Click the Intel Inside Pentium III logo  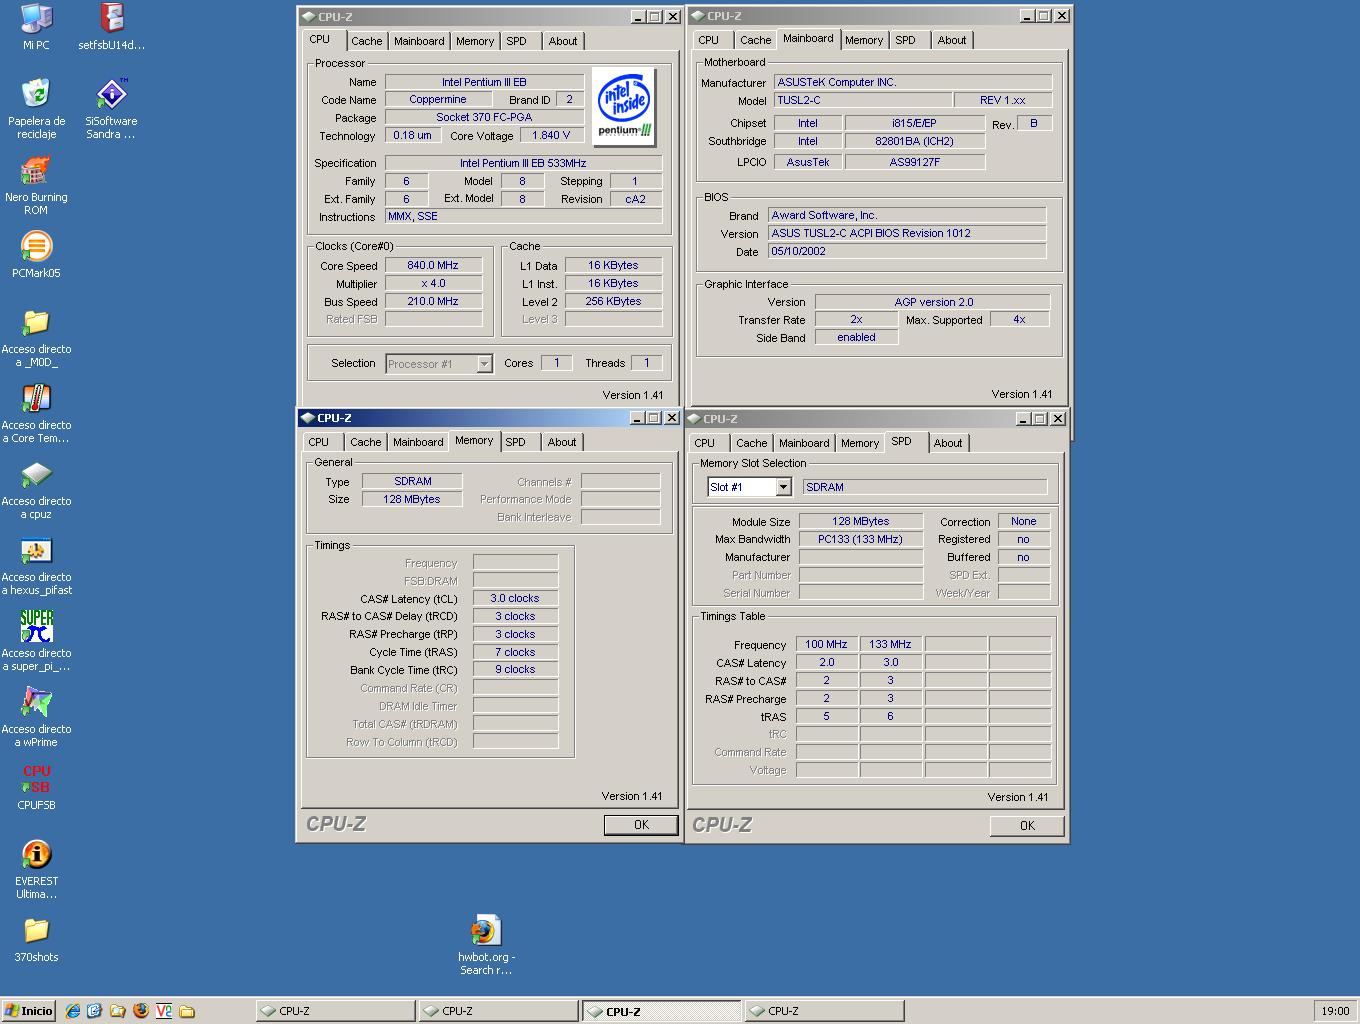pos(624,106)
